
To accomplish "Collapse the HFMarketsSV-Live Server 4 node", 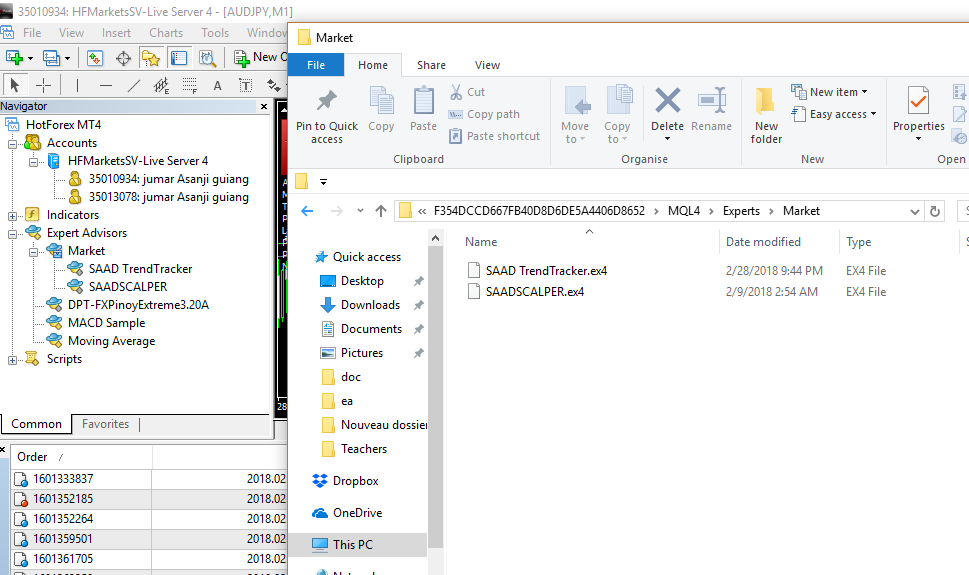I will coord(33,161).
